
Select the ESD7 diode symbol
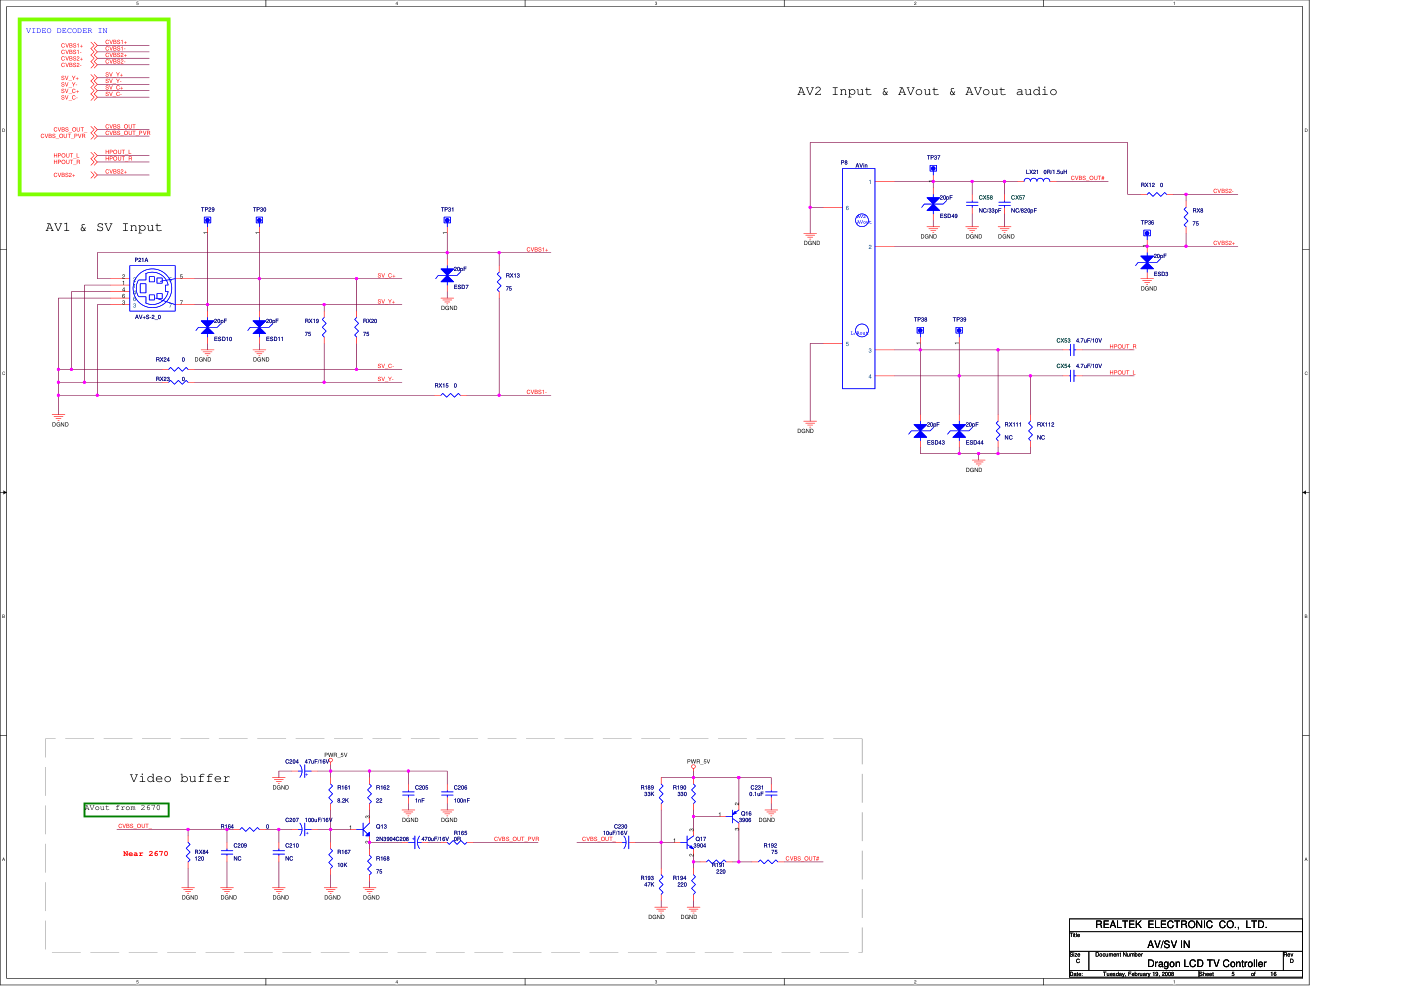447,275
